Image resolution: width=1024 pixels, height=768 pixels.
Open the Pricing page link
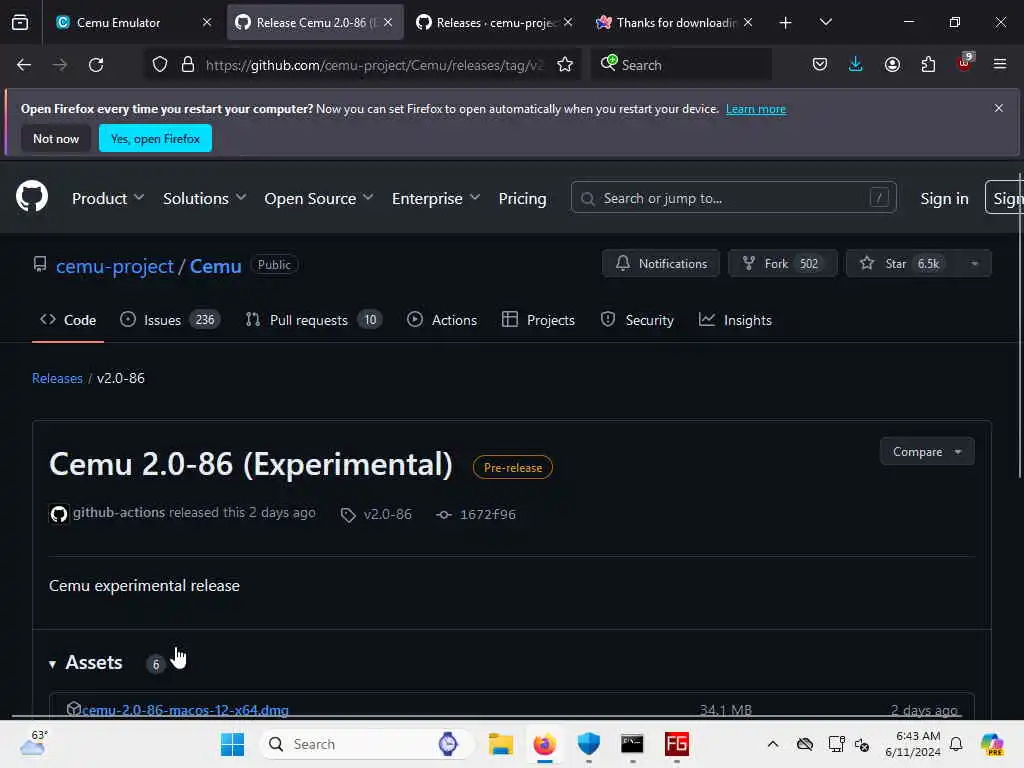[522, 198]
